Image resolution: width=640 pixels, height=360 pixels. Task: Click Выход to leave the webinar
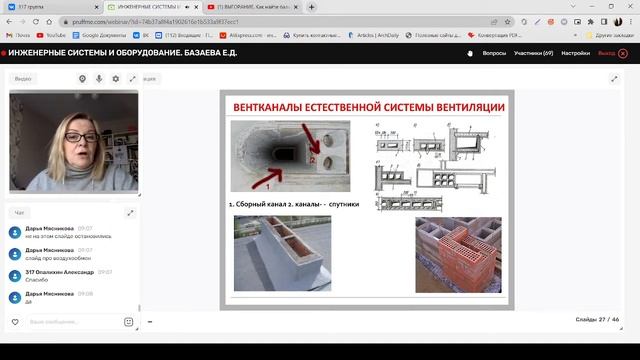tap(607, 53)
